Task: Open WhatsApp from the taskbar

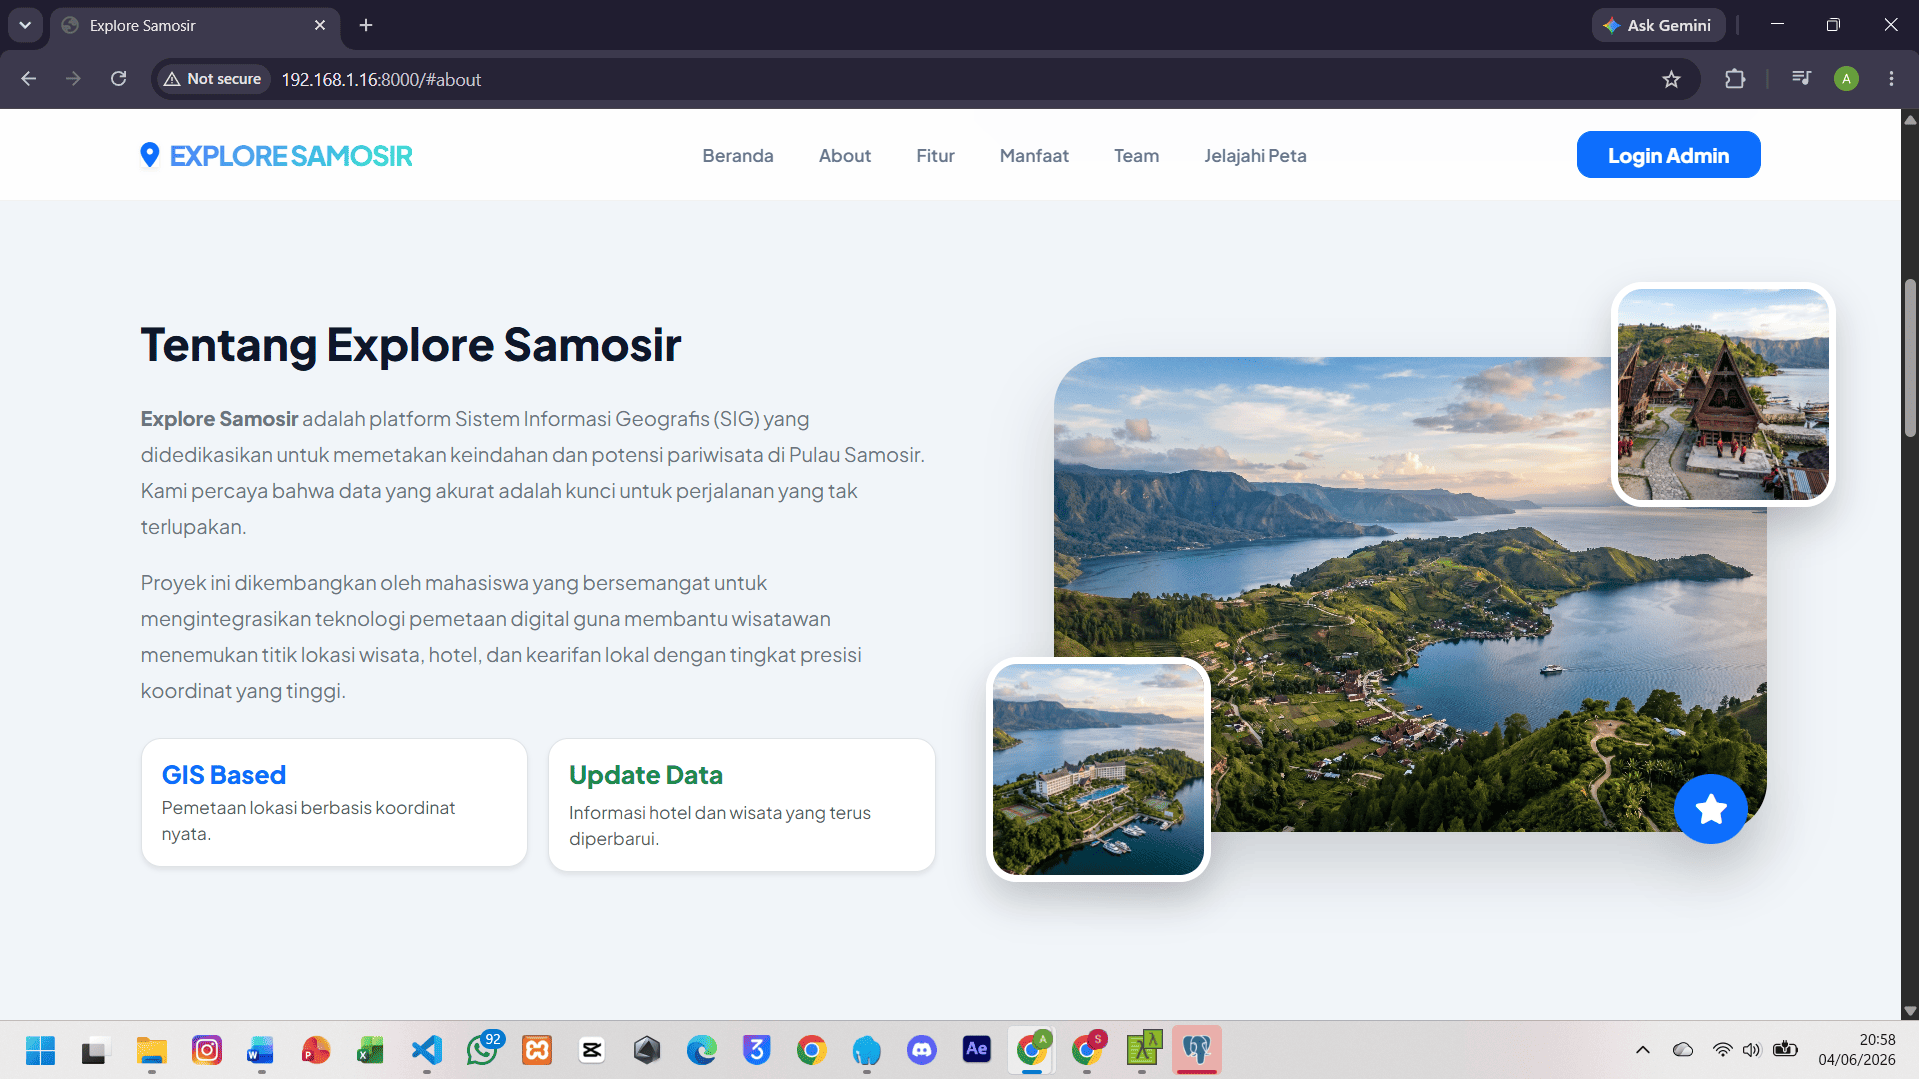Action: click(x=483, y=1050)
